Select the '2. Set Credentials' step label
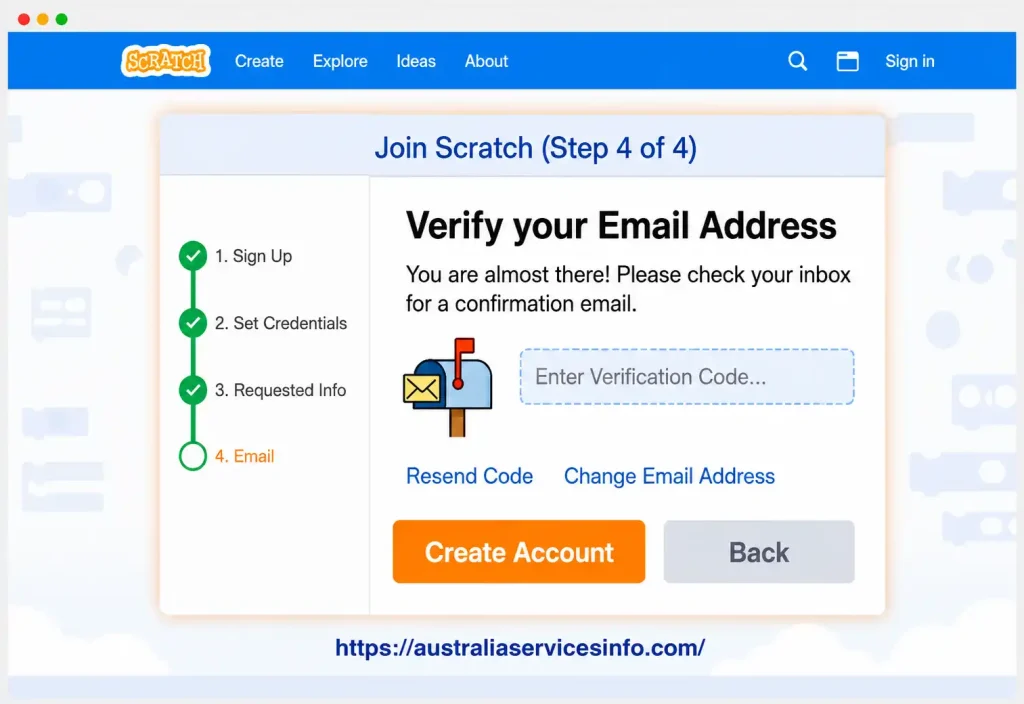 click(281, 323)
